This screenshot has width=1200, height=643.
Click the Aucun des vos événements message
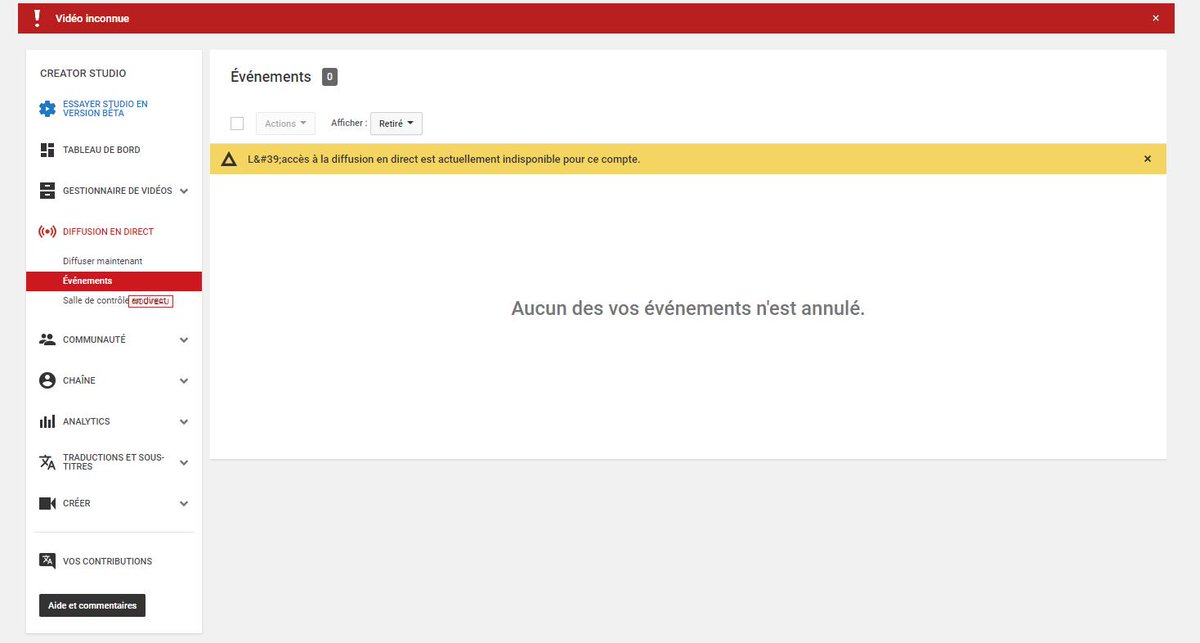coord(688,308)
